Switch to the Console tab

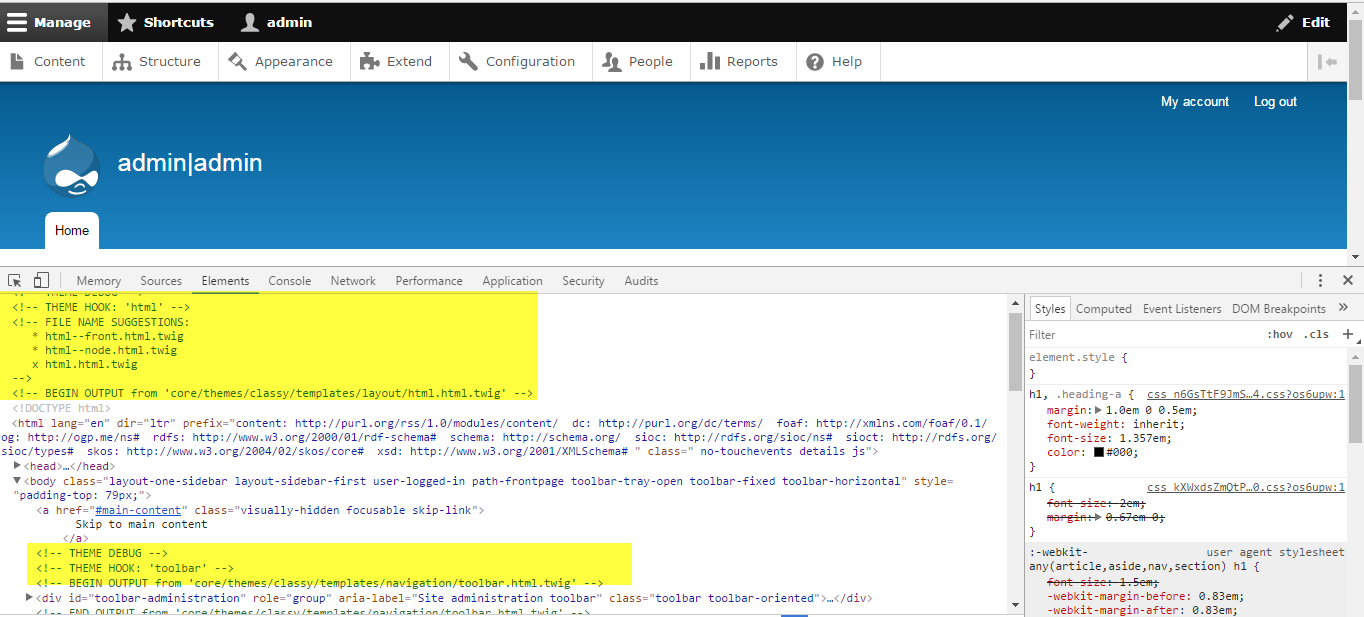pyautogui.click(x=289, y=281)
